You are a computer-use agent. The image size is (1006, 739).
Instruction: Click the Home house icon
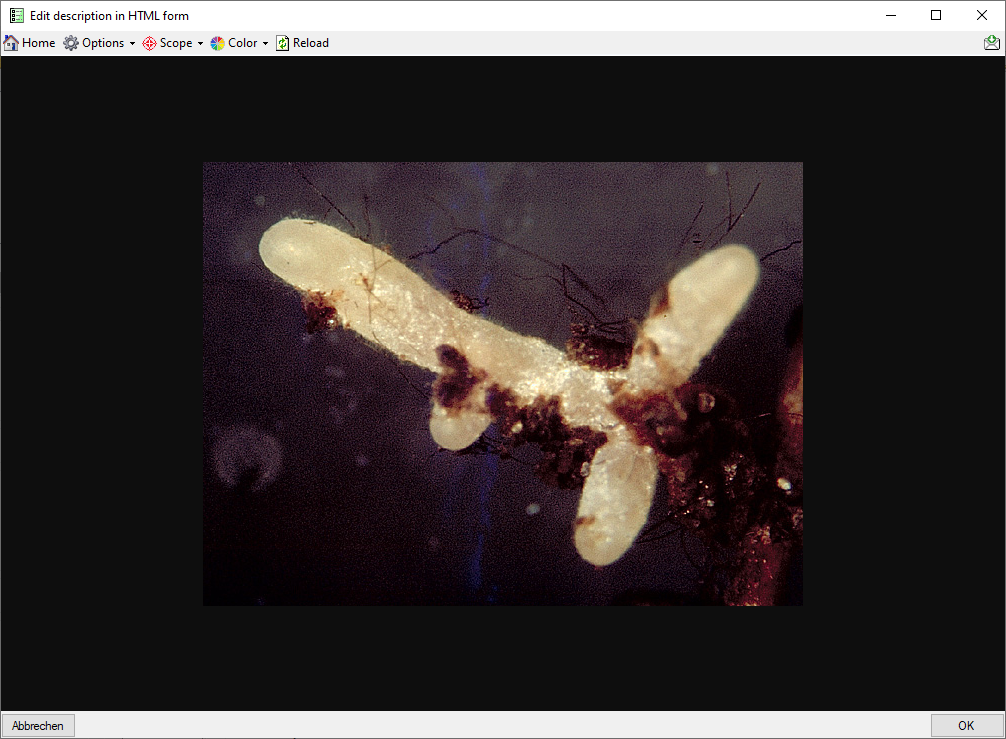(11, 43)
